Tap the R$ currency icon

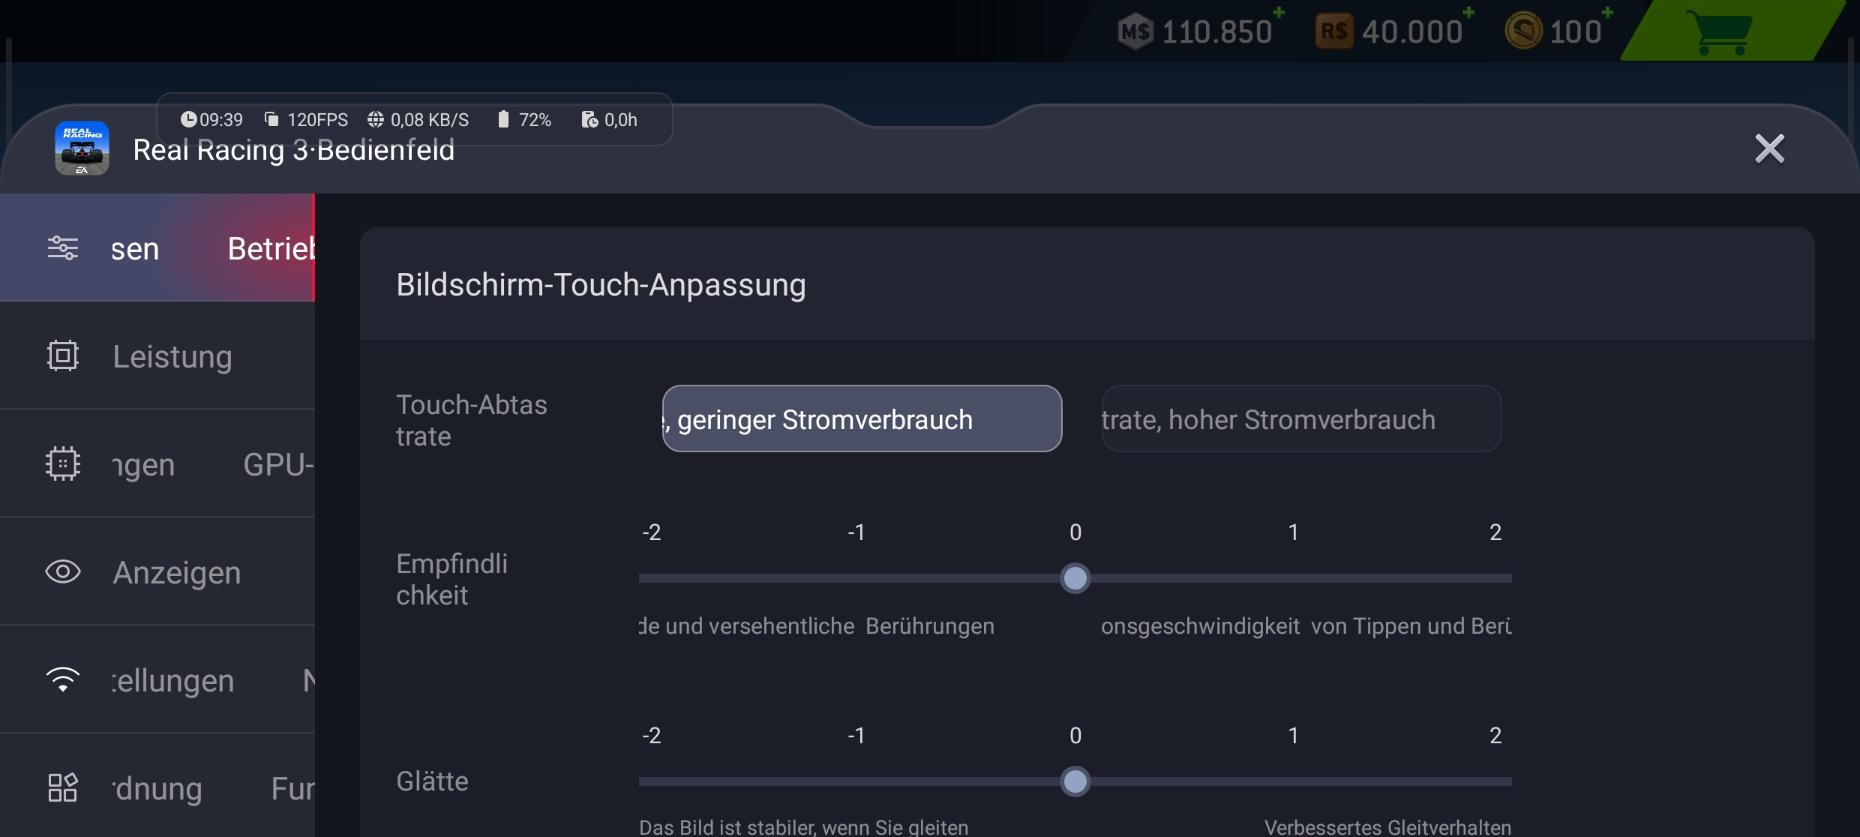(x=1334, y=31)
